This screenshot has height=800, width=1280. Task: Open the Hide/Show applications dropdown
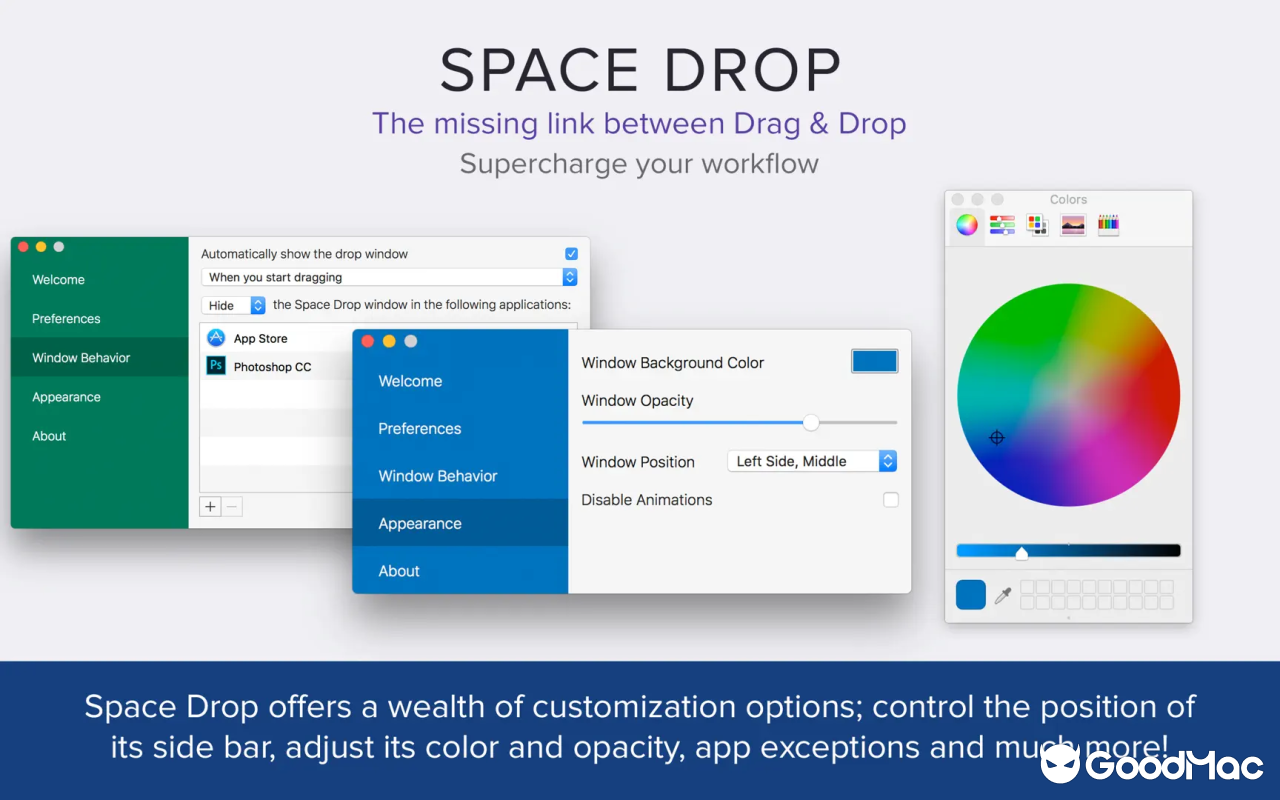click(233, 304)
